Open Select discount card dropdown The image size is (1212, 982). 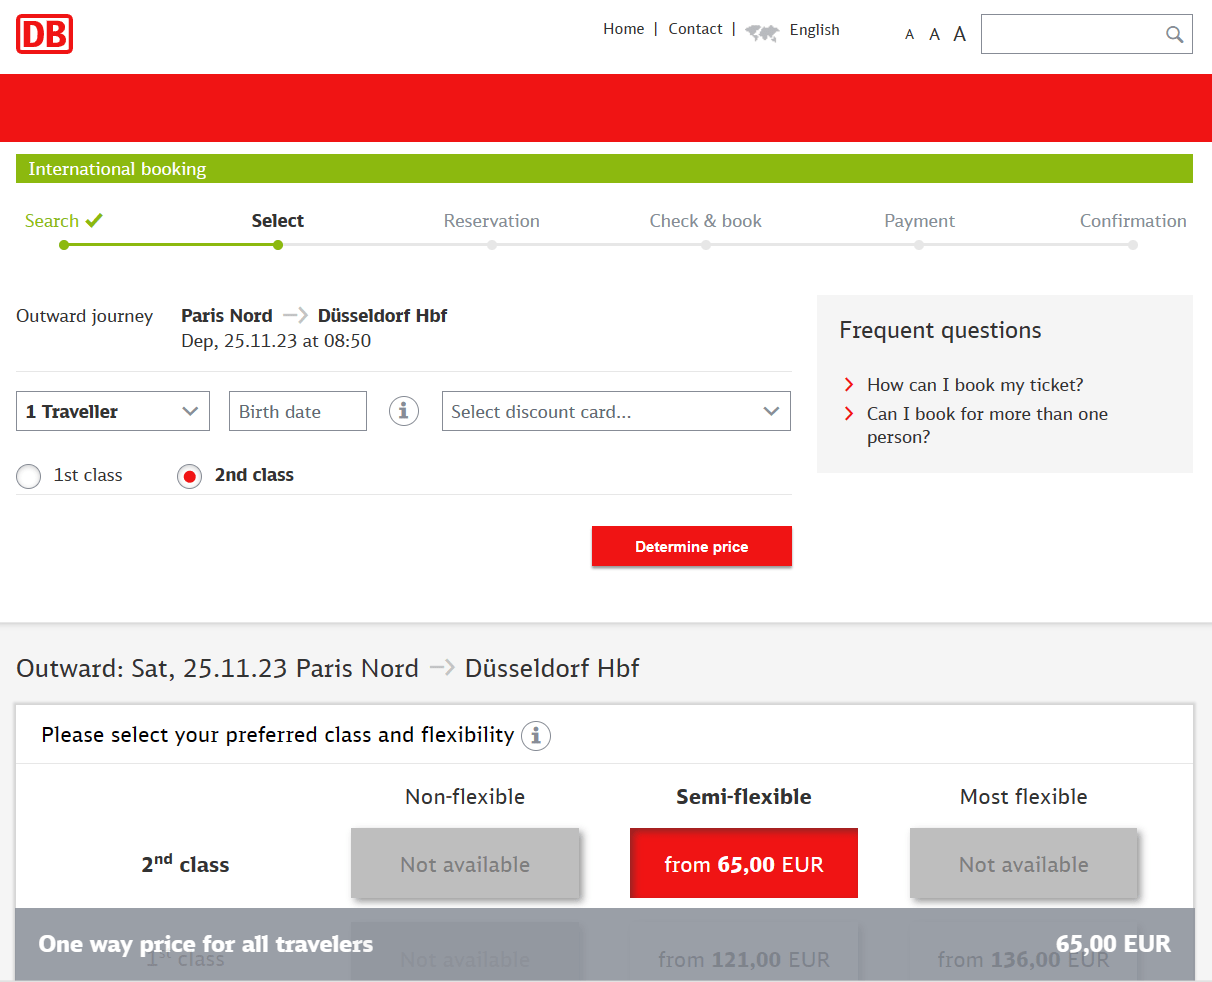[x=616, y=411]
